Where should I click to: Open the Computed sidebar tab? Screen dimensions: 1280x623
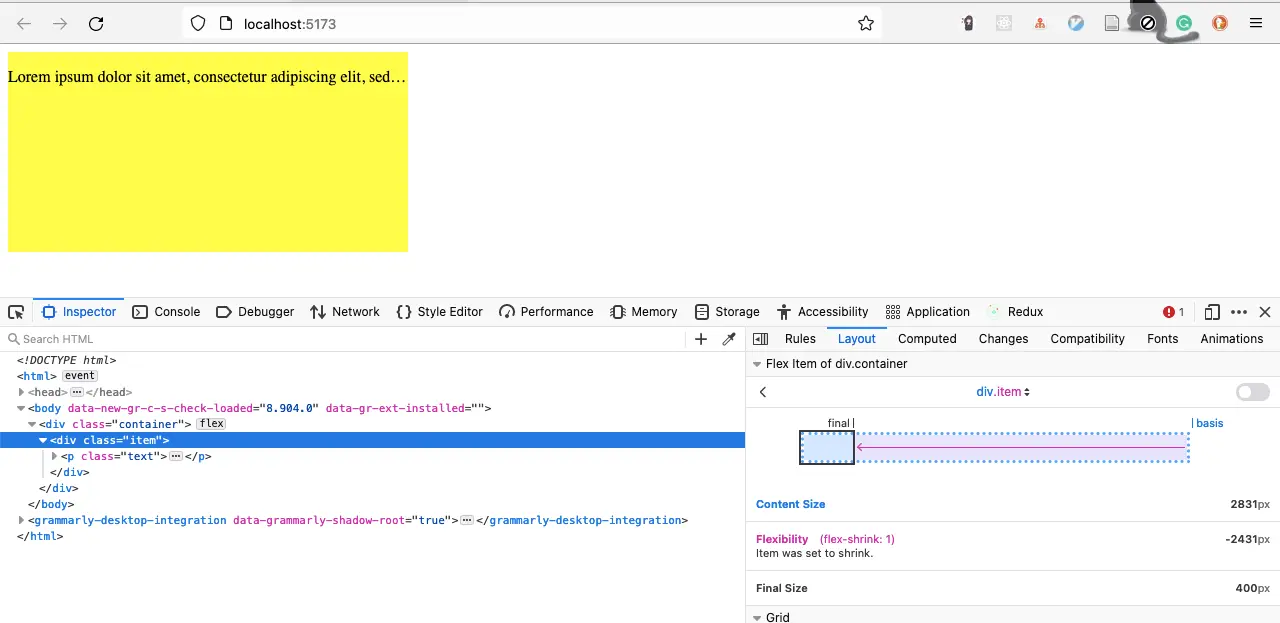[927, 339]
